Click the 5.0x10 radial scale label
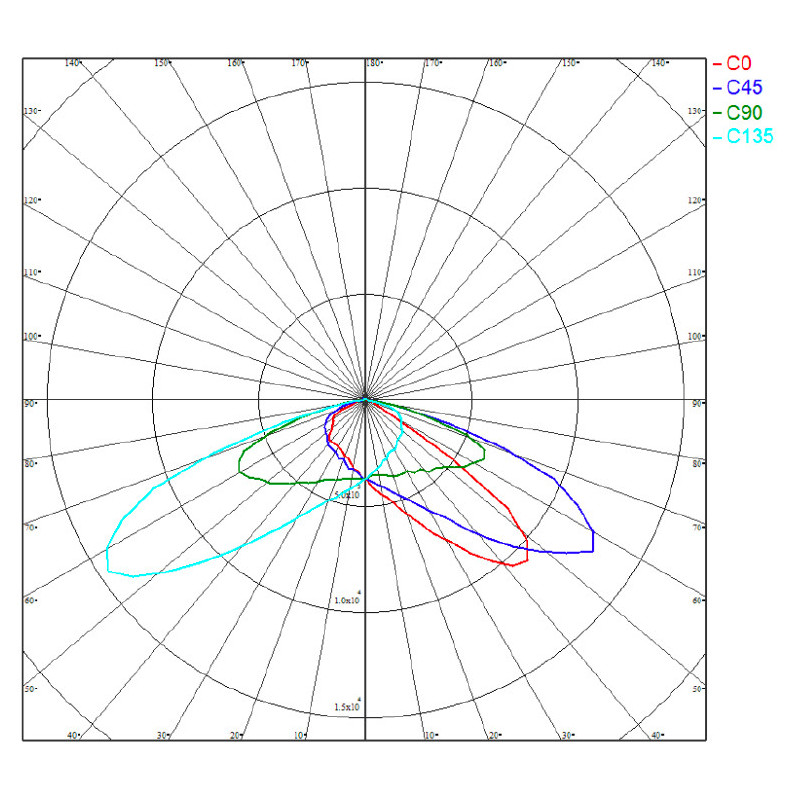This screenshot has width=800, height=800. 347,493
